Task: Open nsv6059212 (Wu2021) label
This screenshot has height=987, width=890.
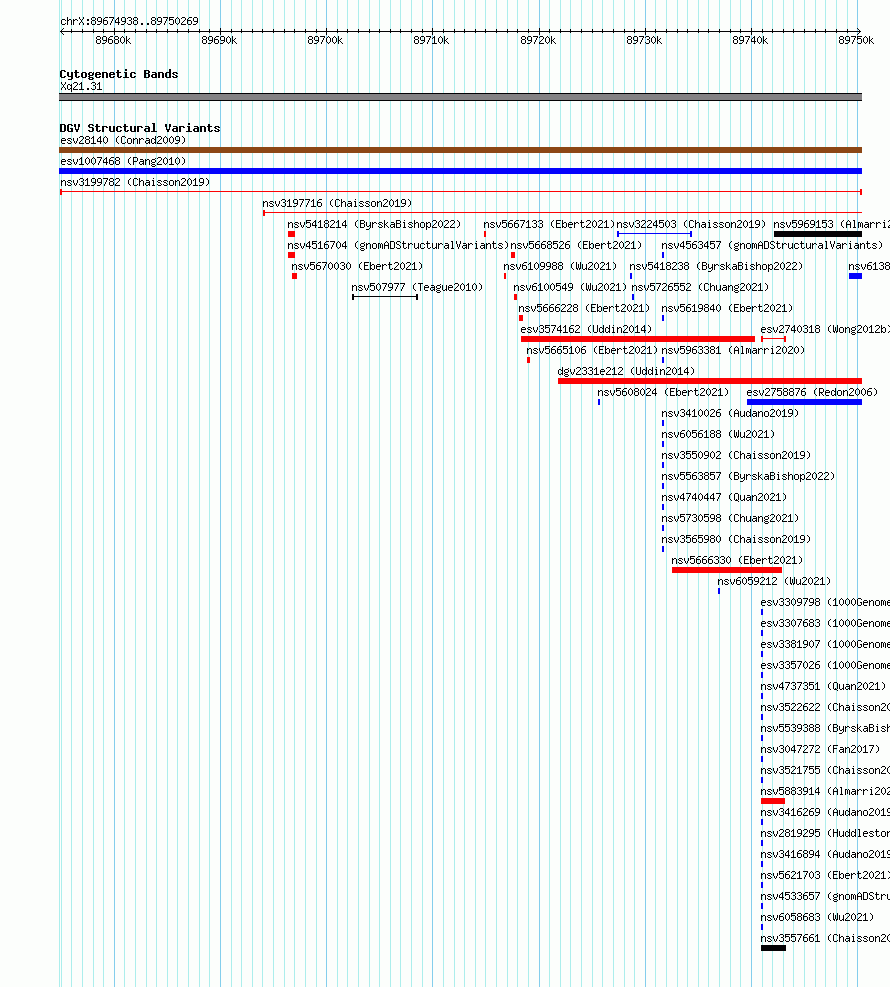Action: (x=774, y=582)
